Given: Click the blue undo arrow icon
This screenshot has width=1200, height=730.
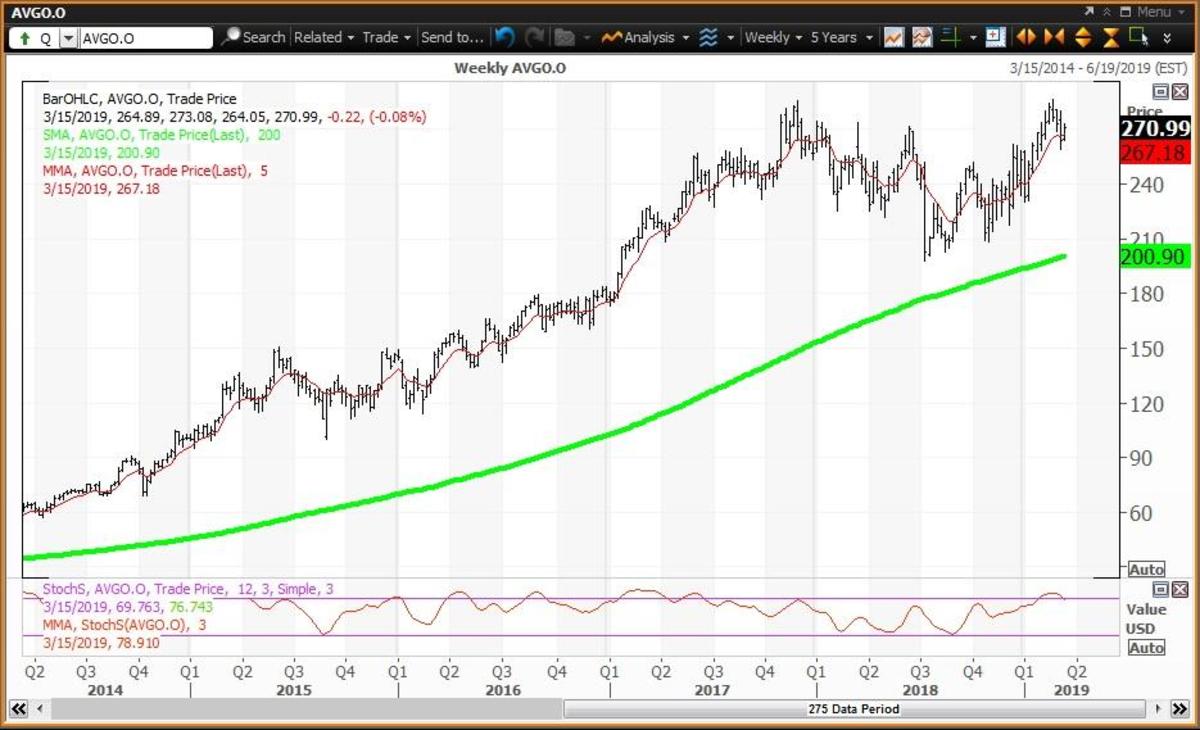Looking at the screenshot, I should [x=505, y=37].
